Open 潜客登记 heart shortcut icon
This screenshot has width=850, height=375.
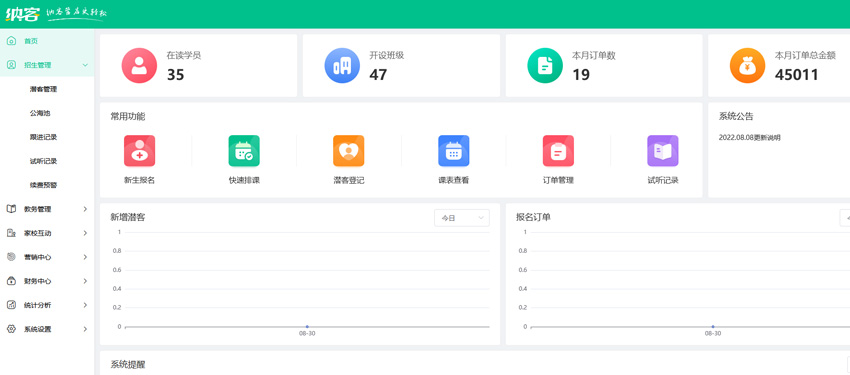tap(349, 151)
